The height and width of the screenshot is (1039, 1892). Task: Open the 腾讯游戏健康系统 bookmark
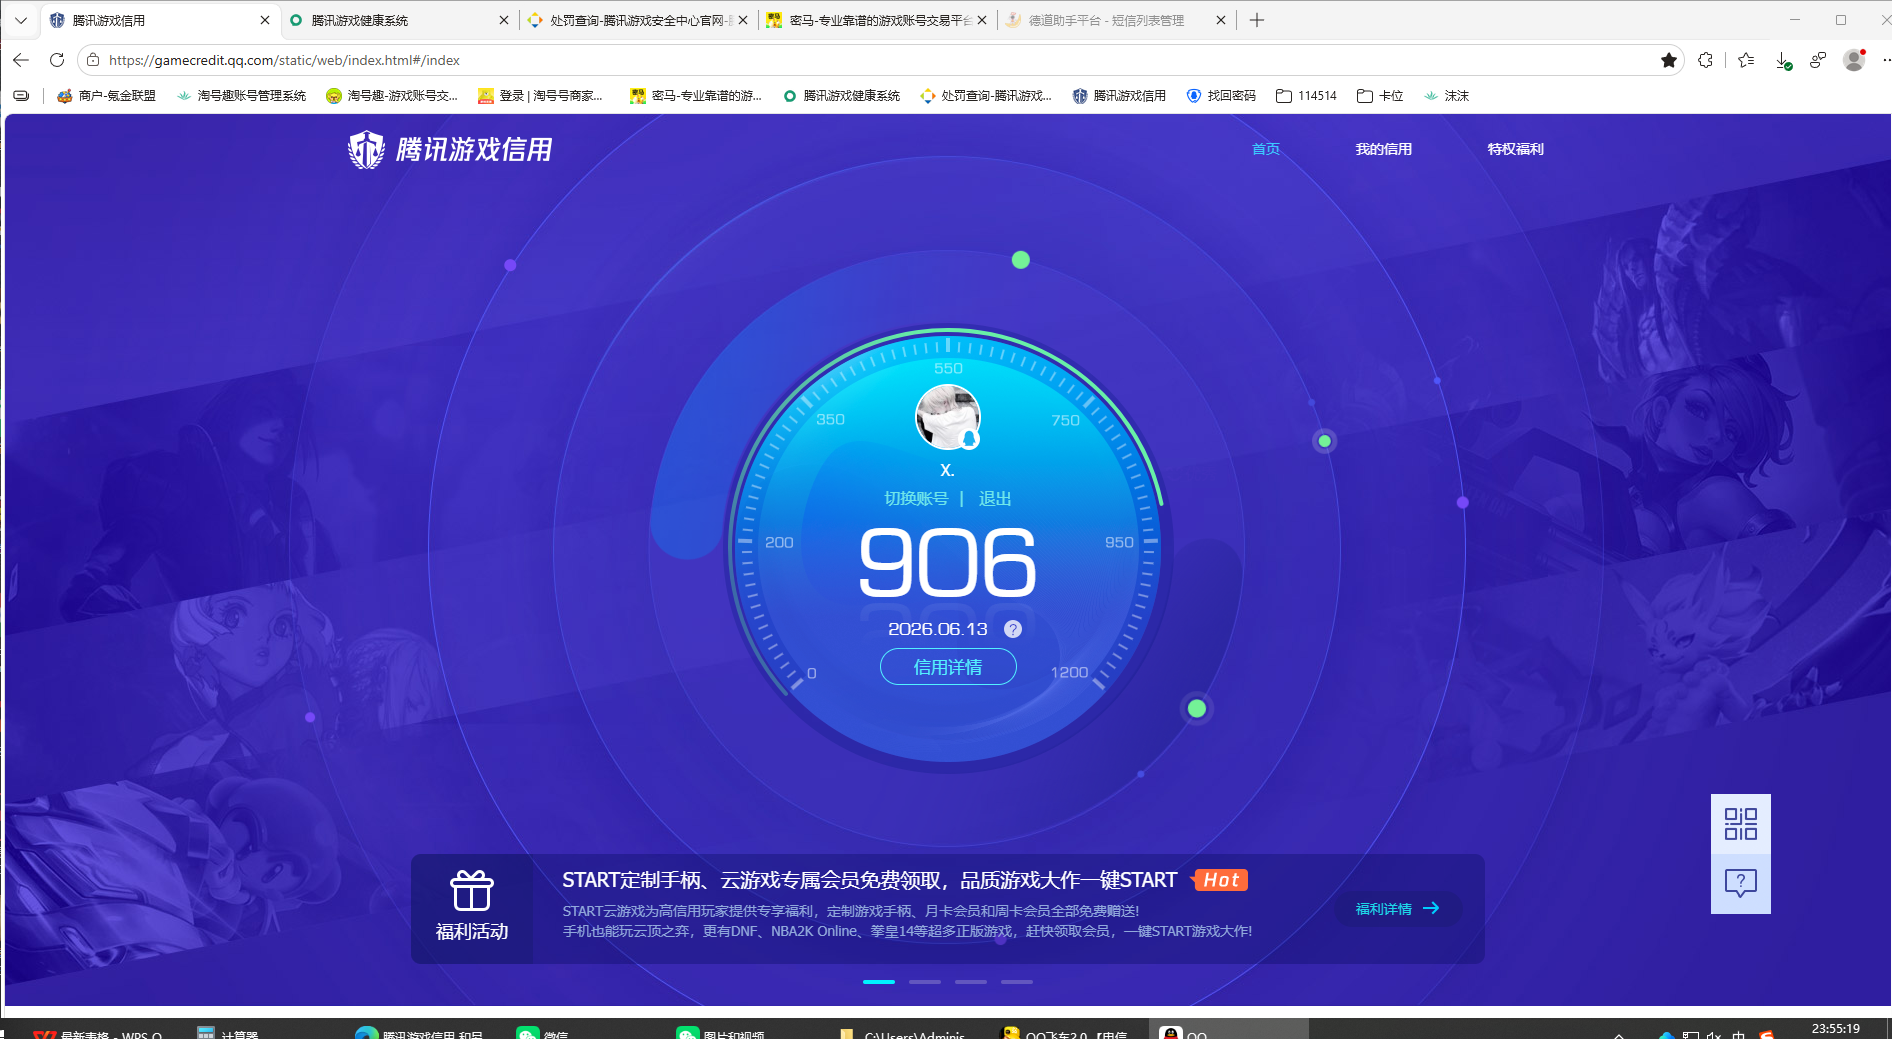click(841, 96)
